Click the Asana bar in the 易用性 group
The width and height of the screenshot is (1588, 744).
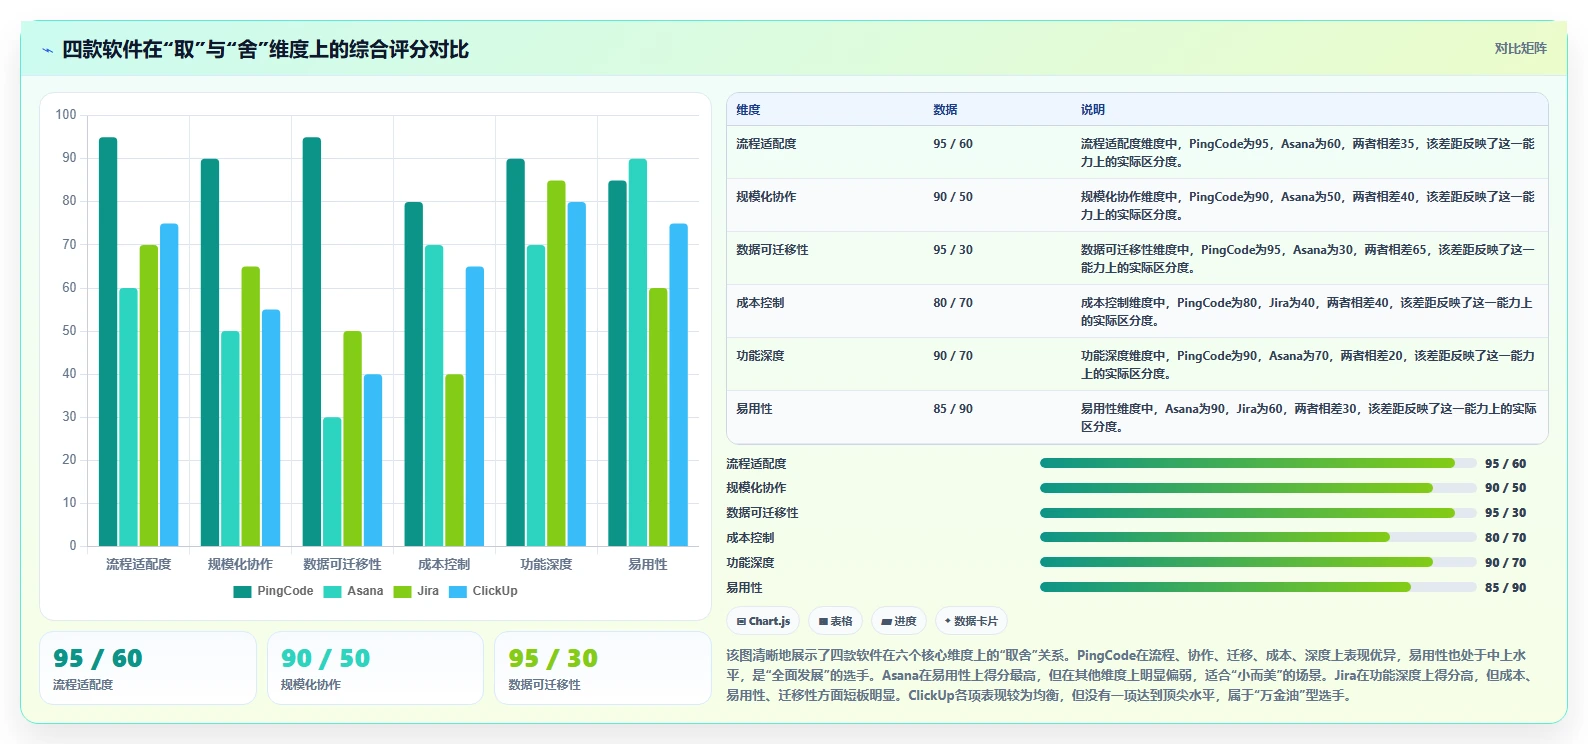(638, 352)
